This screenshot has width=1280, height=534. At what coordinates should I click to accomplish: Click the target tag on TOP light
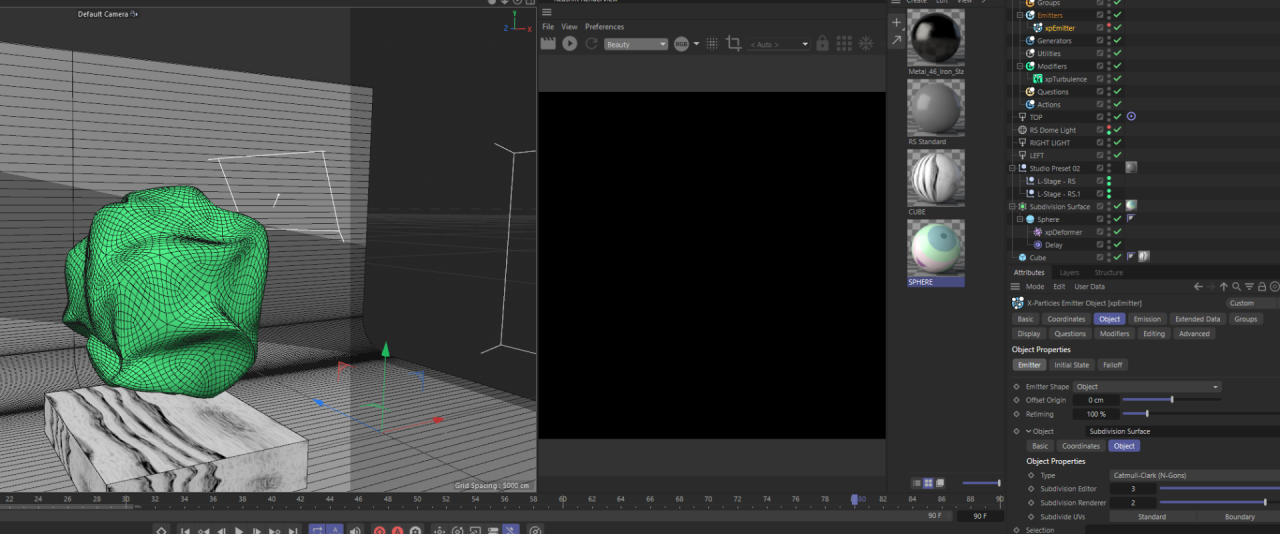tap(1131, 117)
